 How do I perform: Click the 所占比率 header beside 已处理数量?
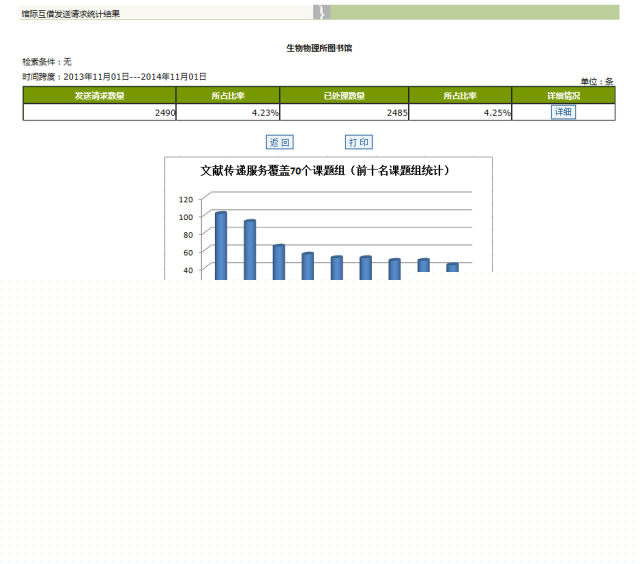(460, 96)
